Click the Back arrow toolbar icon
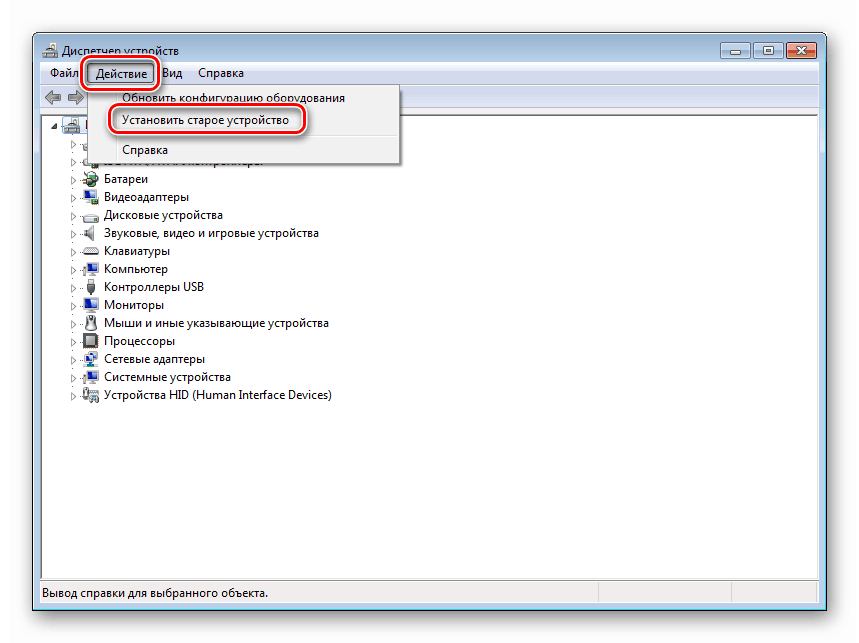This screenshot has height=643, width=859. (53, 97)
